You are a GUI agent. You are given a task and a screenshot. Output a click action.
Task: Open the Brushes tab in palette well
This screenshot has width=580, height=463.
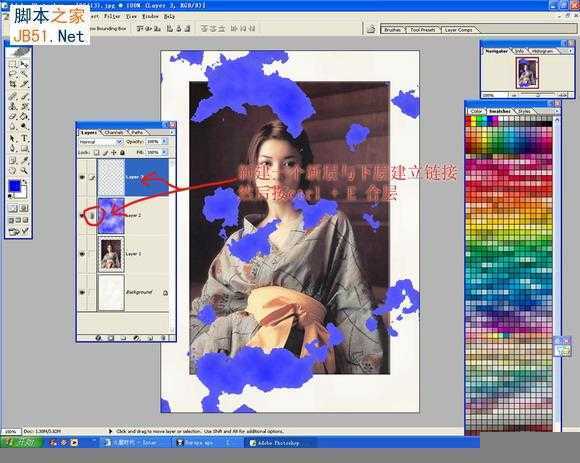click(392, 30)
